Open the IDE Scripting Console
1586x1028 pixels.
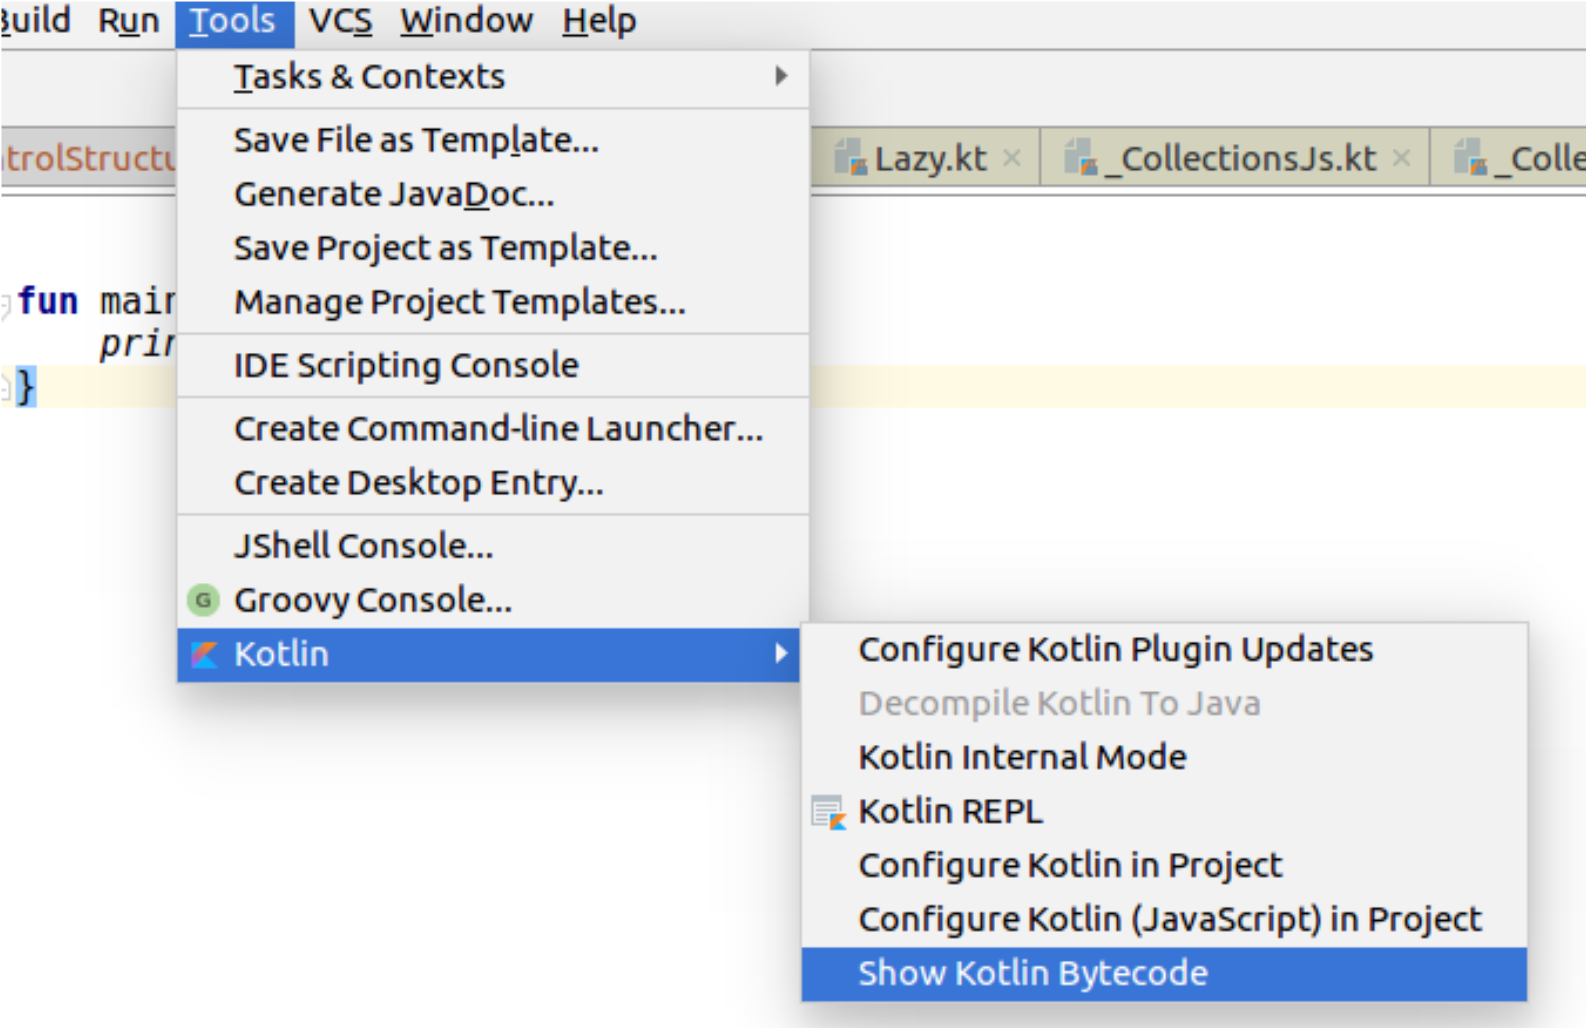point(406,366)
